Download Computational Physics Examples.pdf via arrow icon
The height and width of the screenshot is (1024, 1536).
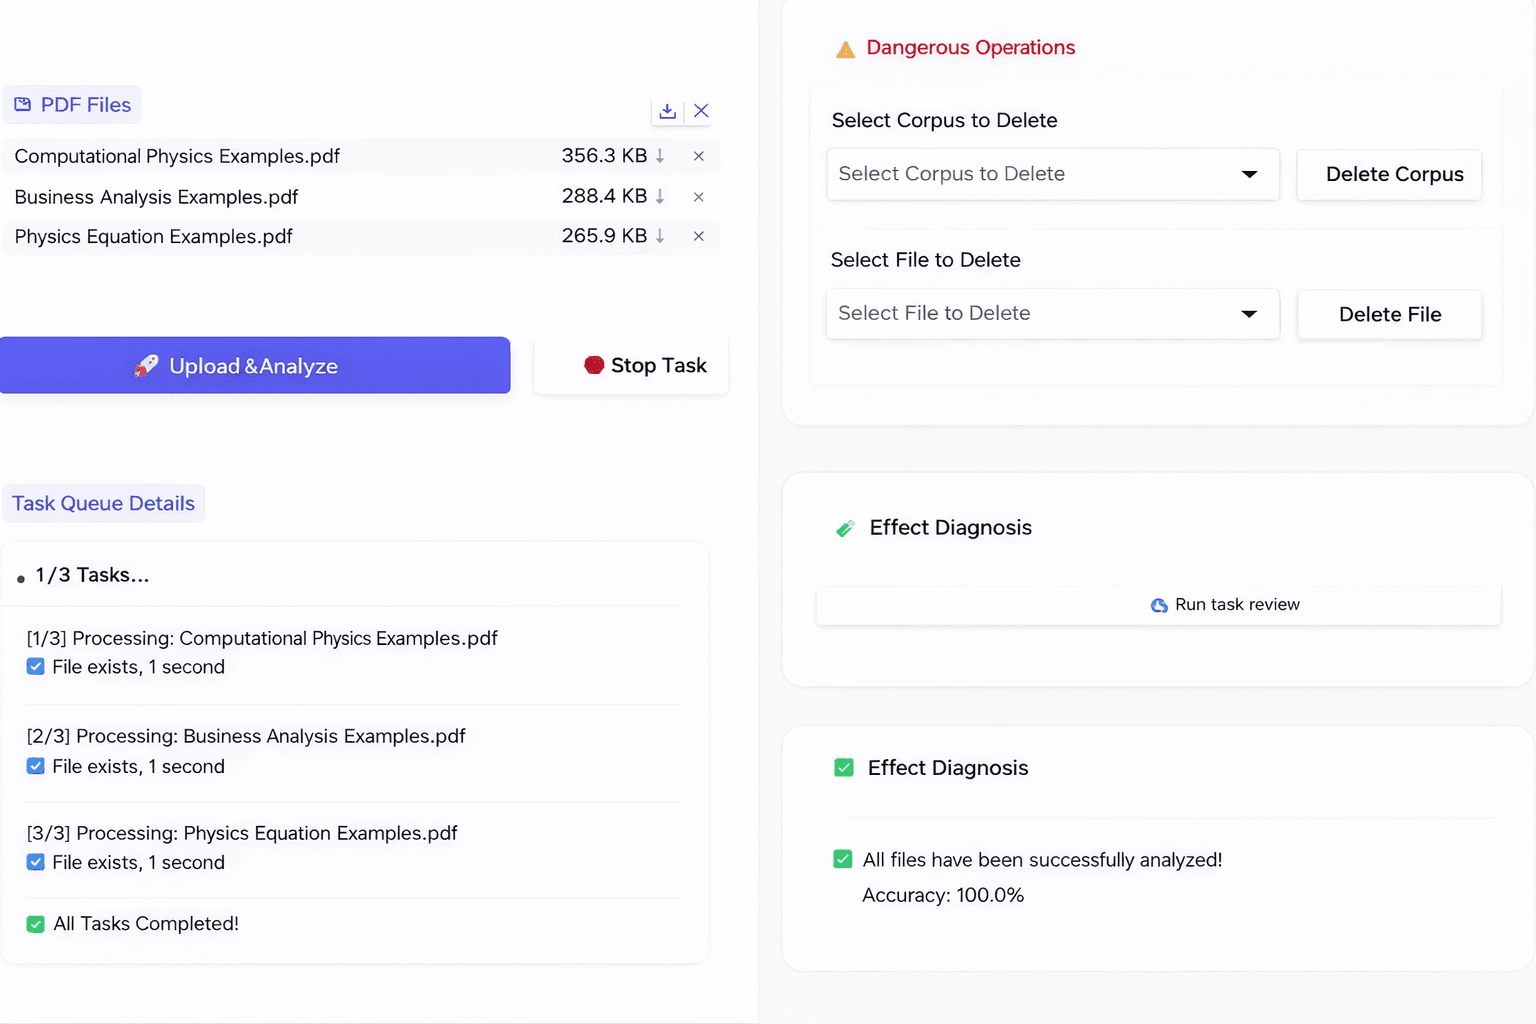pos(660,156)
